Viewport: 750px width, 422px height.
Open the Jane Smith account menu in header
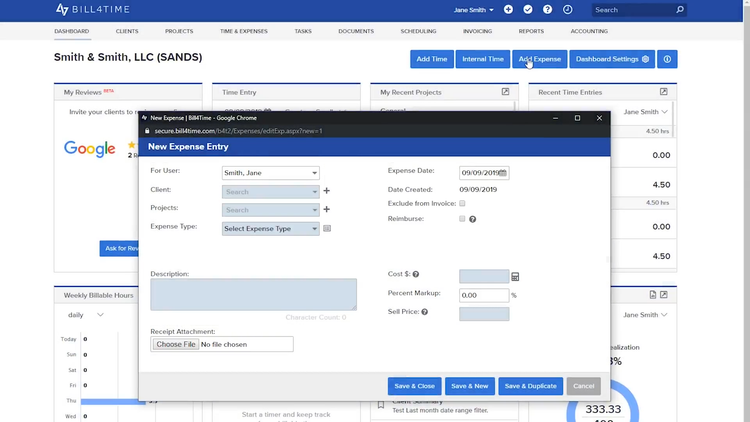(x=474, y=10)
